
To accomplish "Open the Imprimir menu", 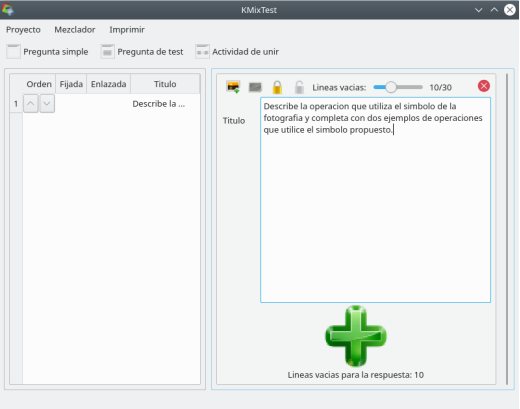I will pyautogui.click(x=127, y=30).
